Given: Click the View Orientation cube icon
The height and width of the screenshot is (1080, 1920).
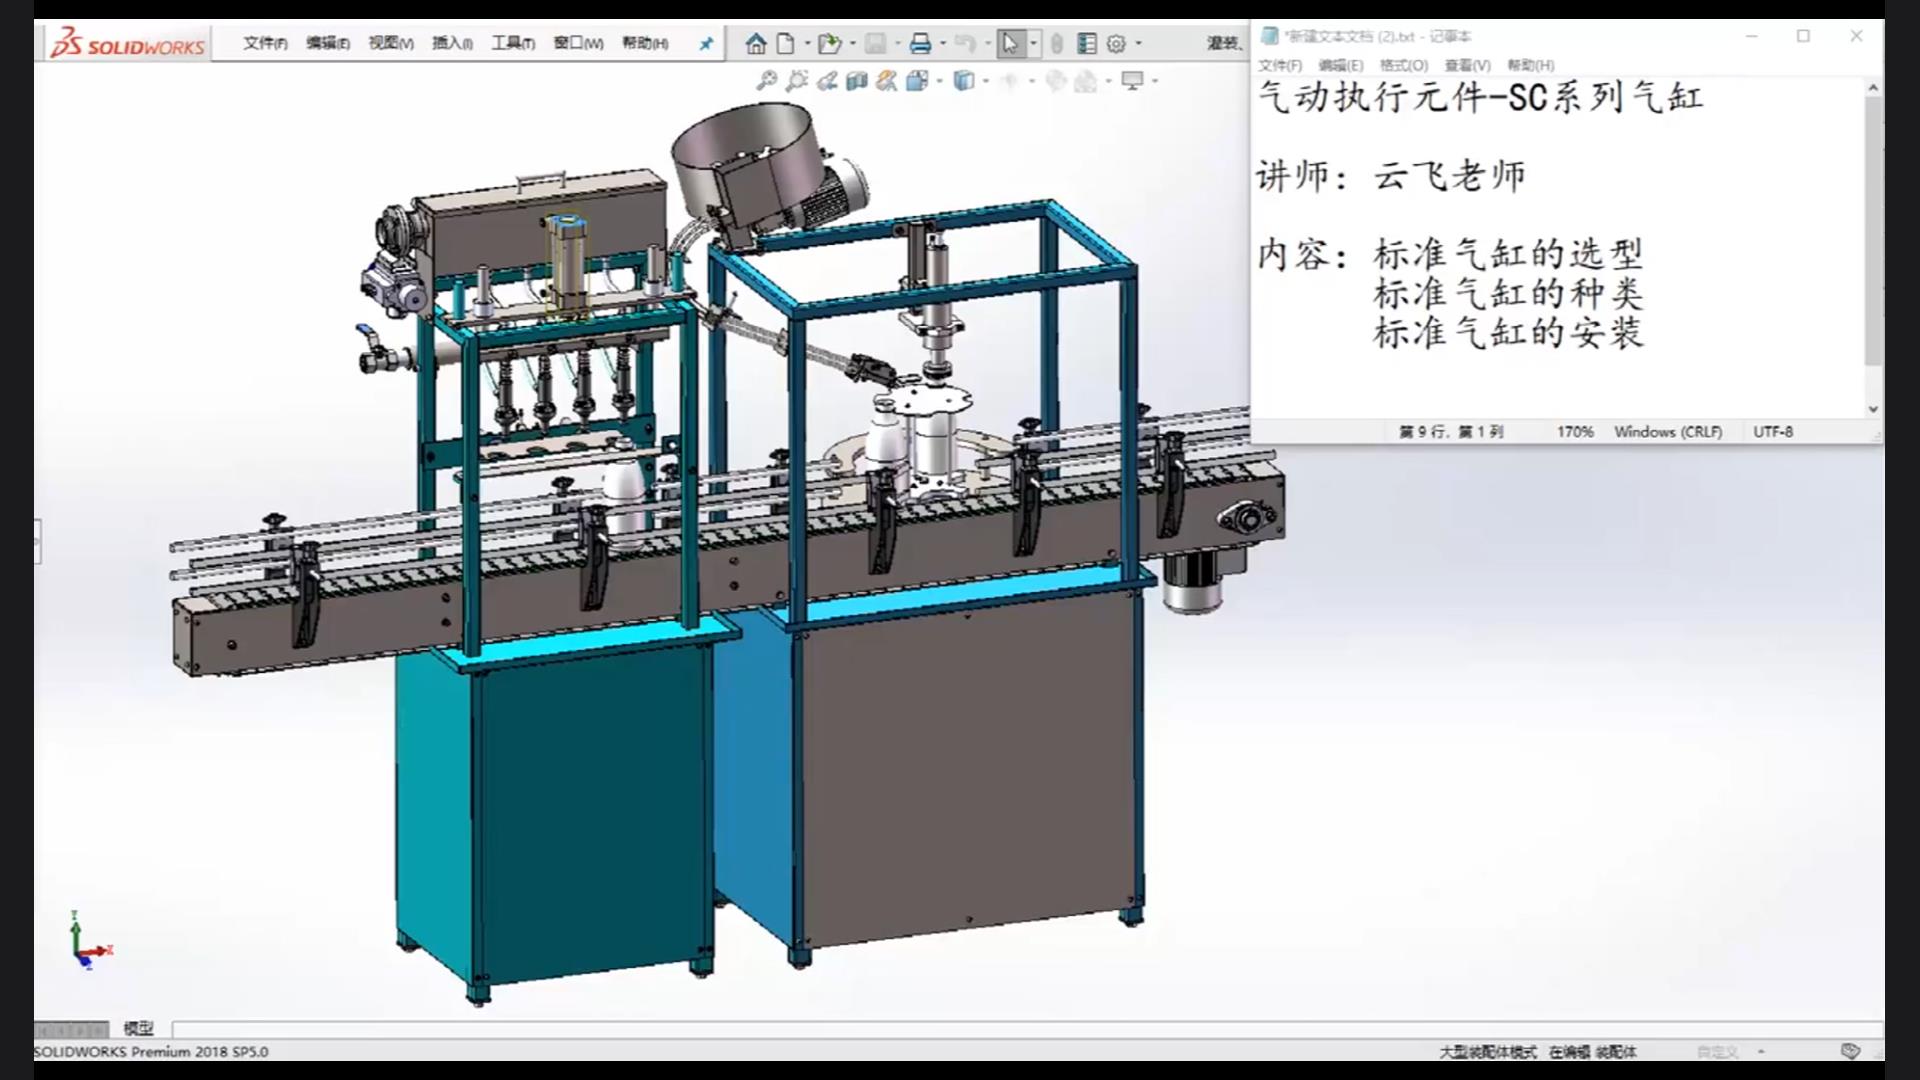Looking at the screenshot, I should 917,81.
